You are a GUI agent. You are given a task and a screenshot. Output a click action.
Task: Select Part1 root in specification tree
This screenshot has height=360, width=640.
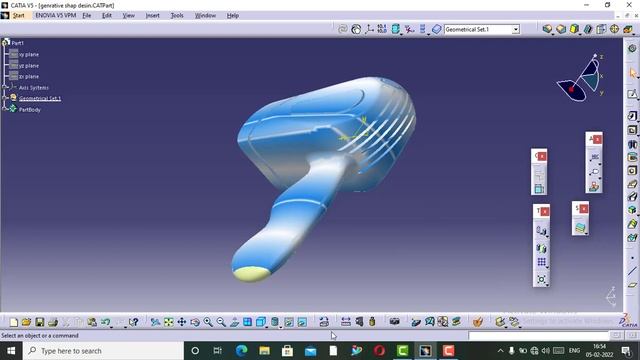[x=18, y=43]
